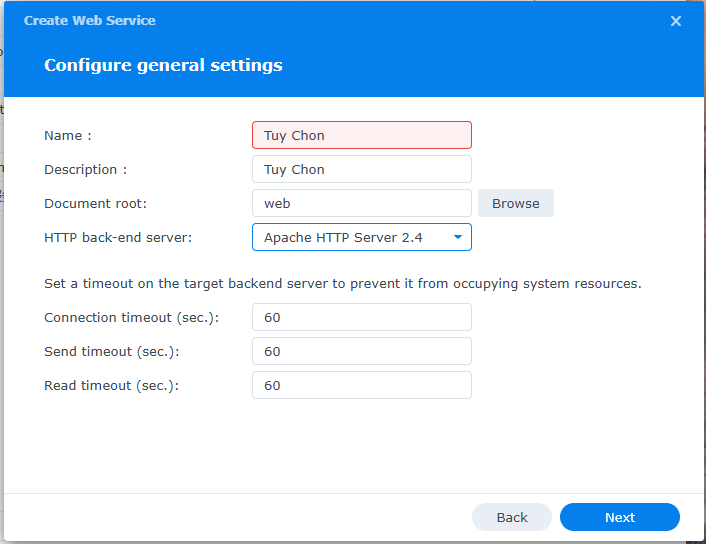Screen dimensions: 706x544
Task: Close the Create Web Service dialog
Action: tap(676, 21)
